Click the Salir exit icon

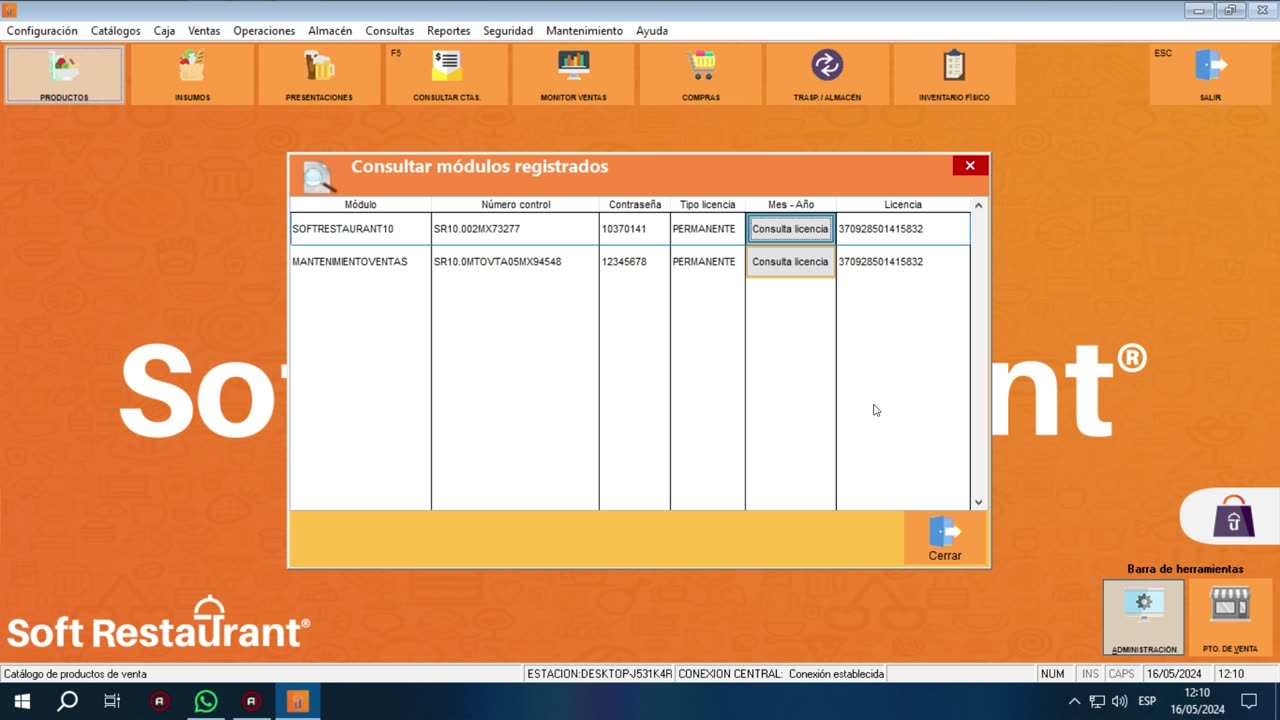coord(1210,75)
